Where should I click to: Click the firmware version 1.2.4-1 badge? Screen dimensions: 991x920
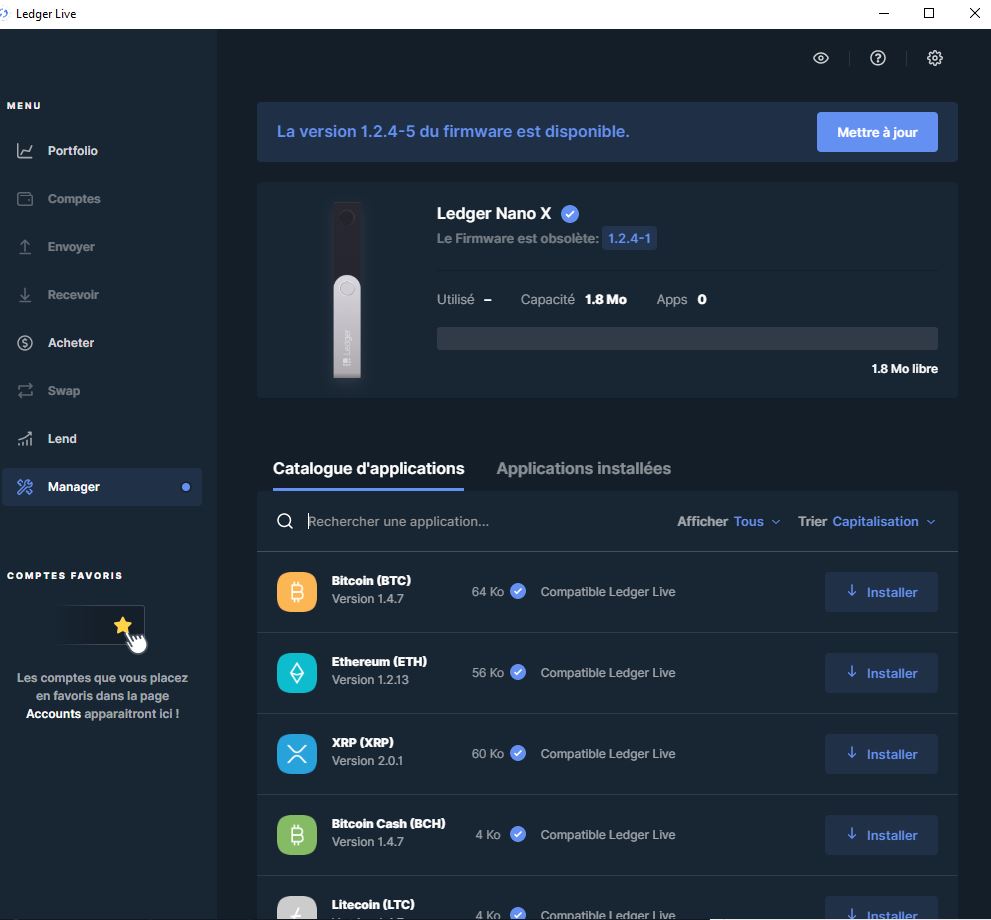629,238
